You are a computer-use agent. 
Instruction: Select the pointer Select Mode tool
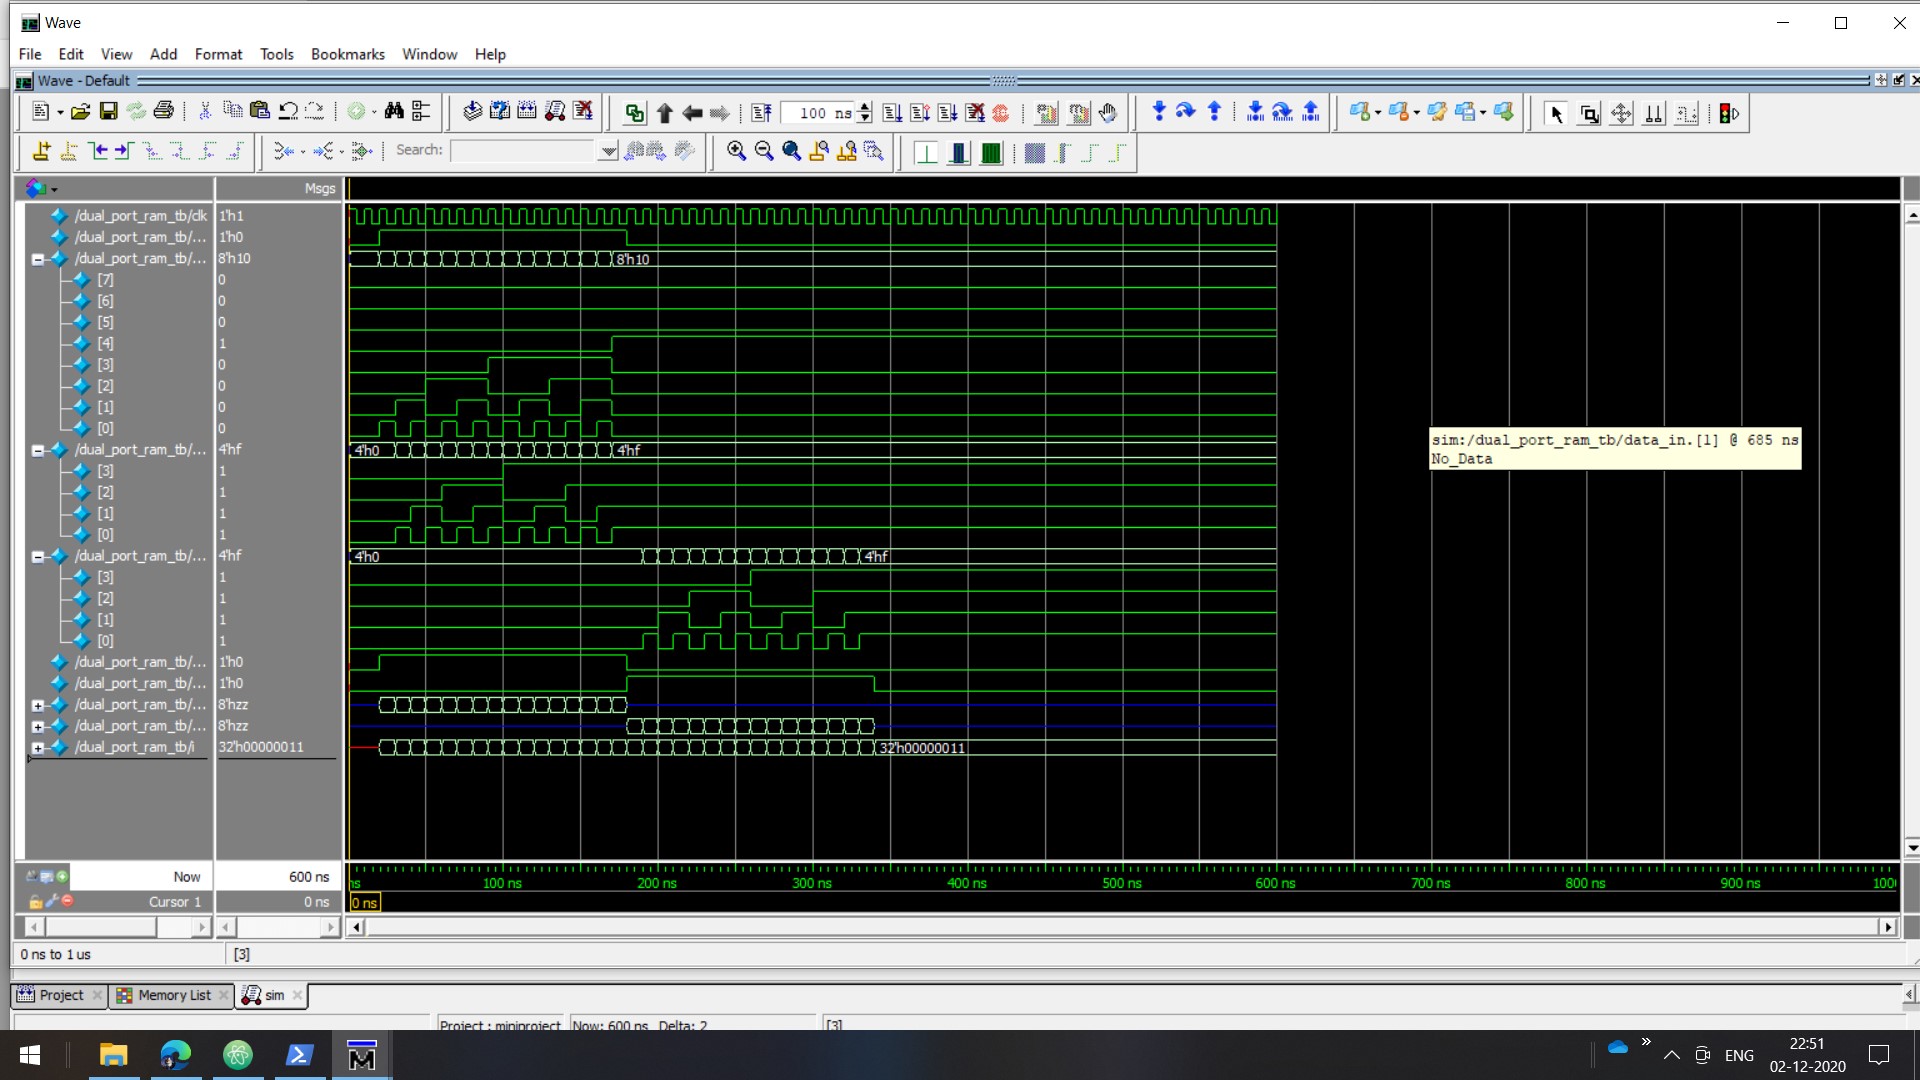point(1555,113)
